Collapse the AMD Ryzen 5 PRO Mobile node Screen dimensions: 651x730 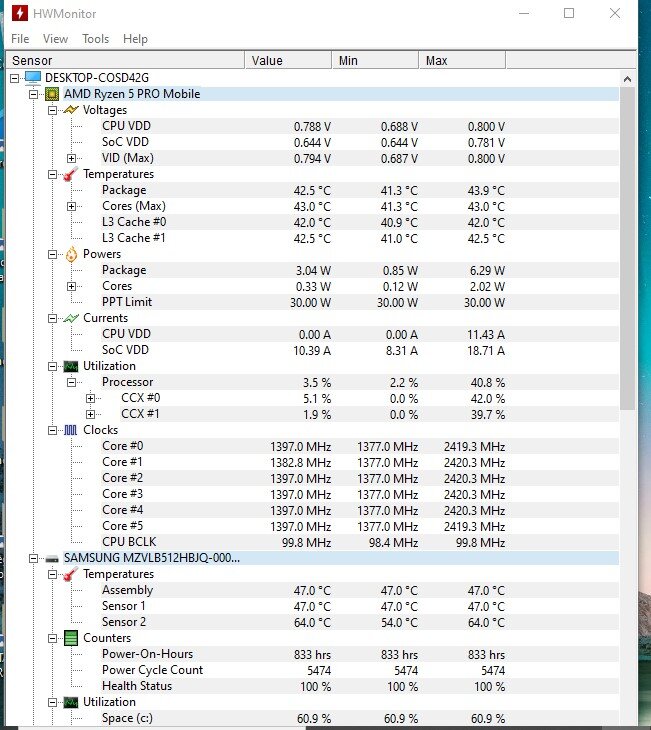(34, 94)
